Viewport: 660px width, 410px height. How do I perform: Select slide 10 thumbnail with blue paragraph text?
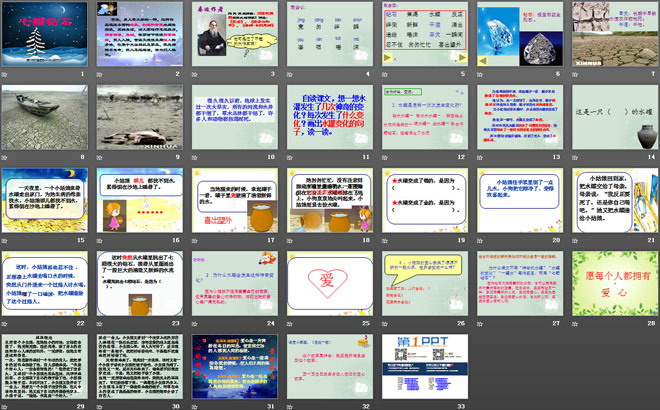click(x=235, y=117)
